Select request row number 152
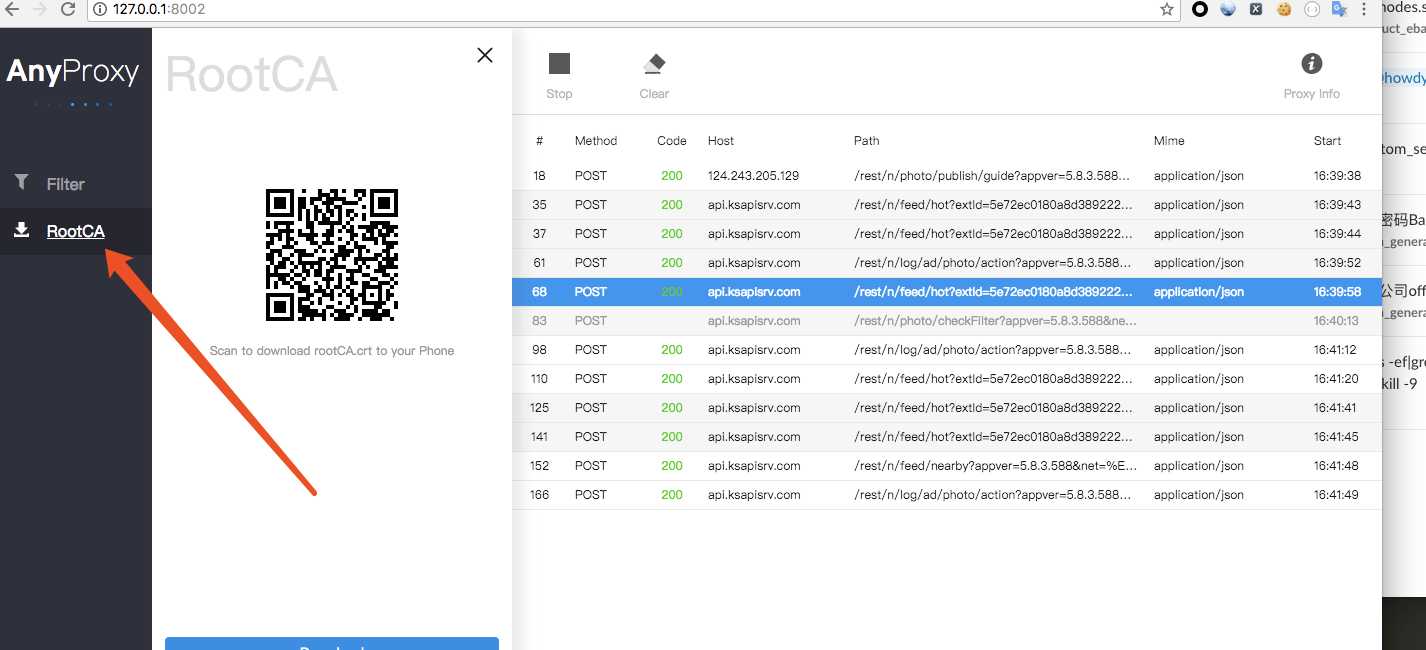Screen dimensions: 1426x650 (946, 466)
